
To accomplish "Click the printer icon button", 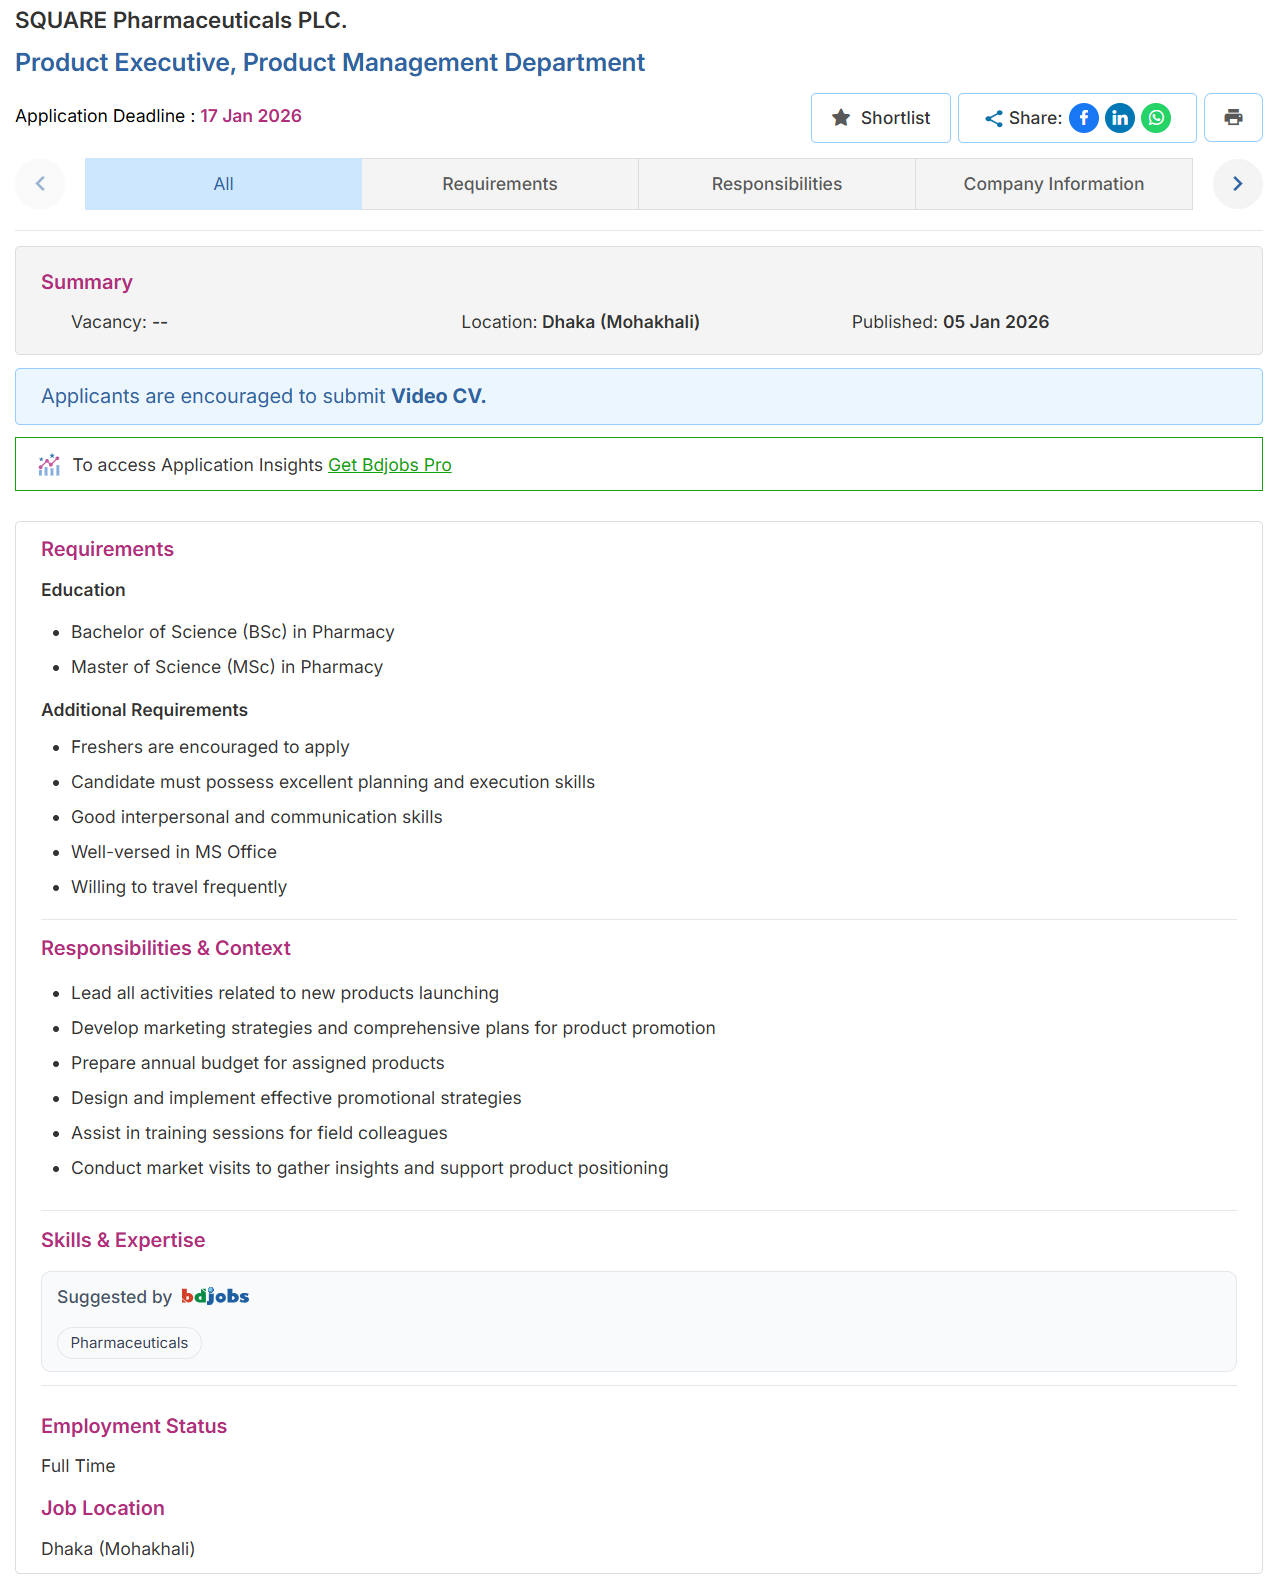I will tap(1233, 118).
